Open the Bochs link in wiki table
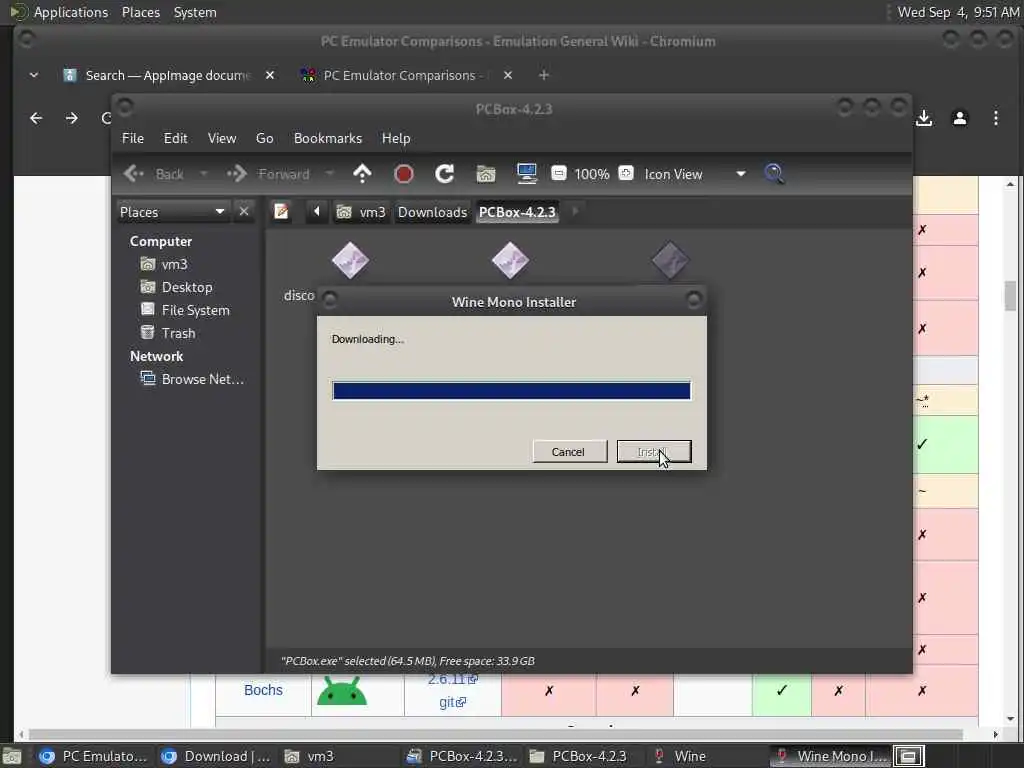Image resolution: width=1024 pixels, height=768 pixels. click(263, 690)
